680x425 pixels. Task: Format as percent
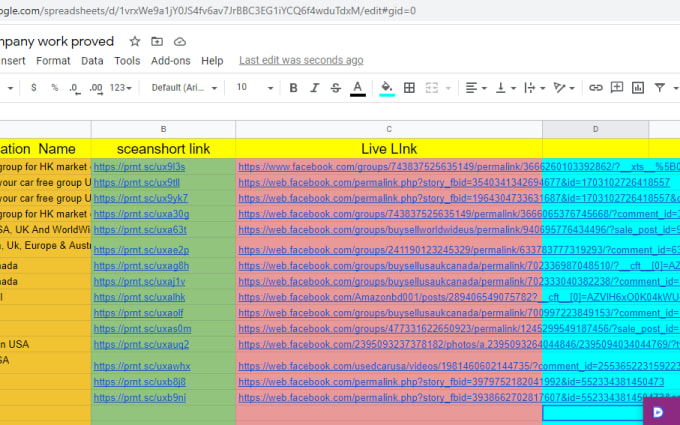[x=55, y=88]
